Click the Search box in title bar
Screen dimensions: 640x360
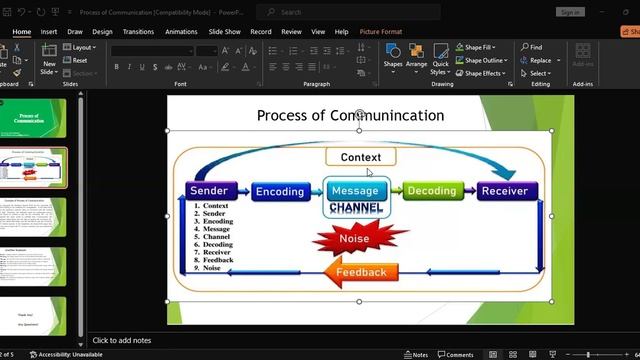click(349, 12)
